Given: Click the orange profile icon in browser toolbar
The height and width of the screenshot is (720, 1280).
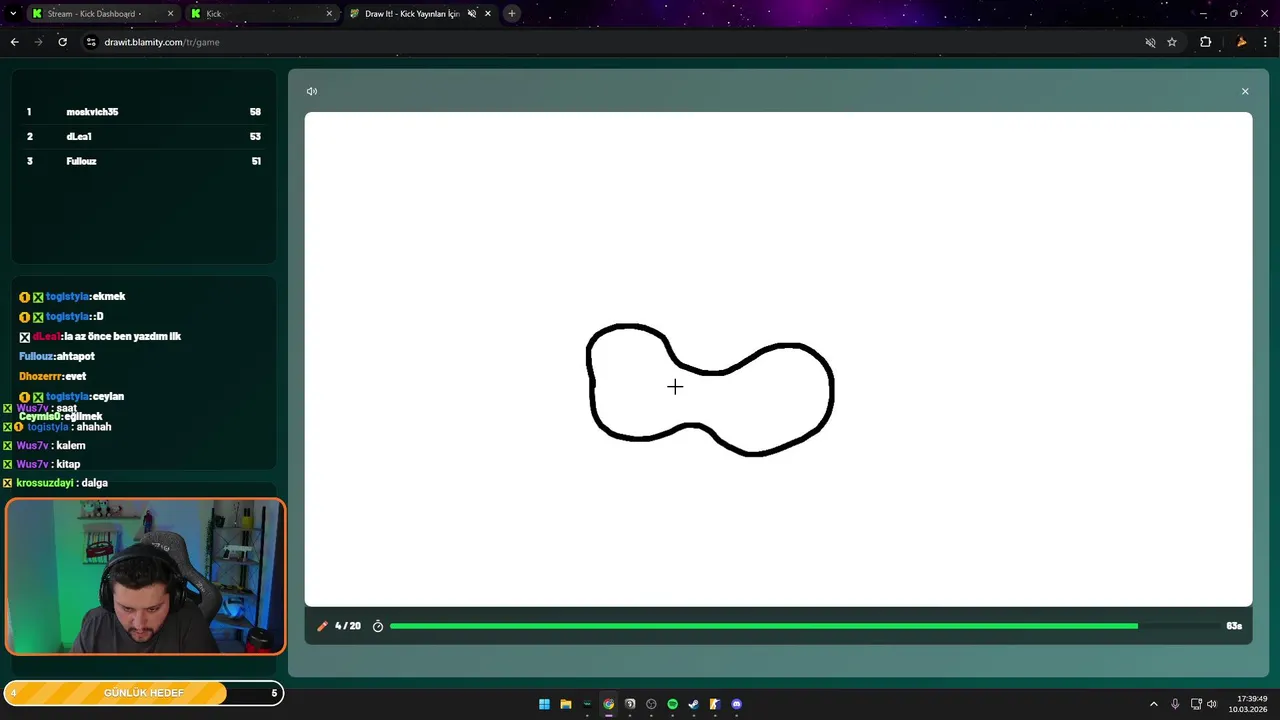Looking at the screenshot, I should pos(1241,42).
